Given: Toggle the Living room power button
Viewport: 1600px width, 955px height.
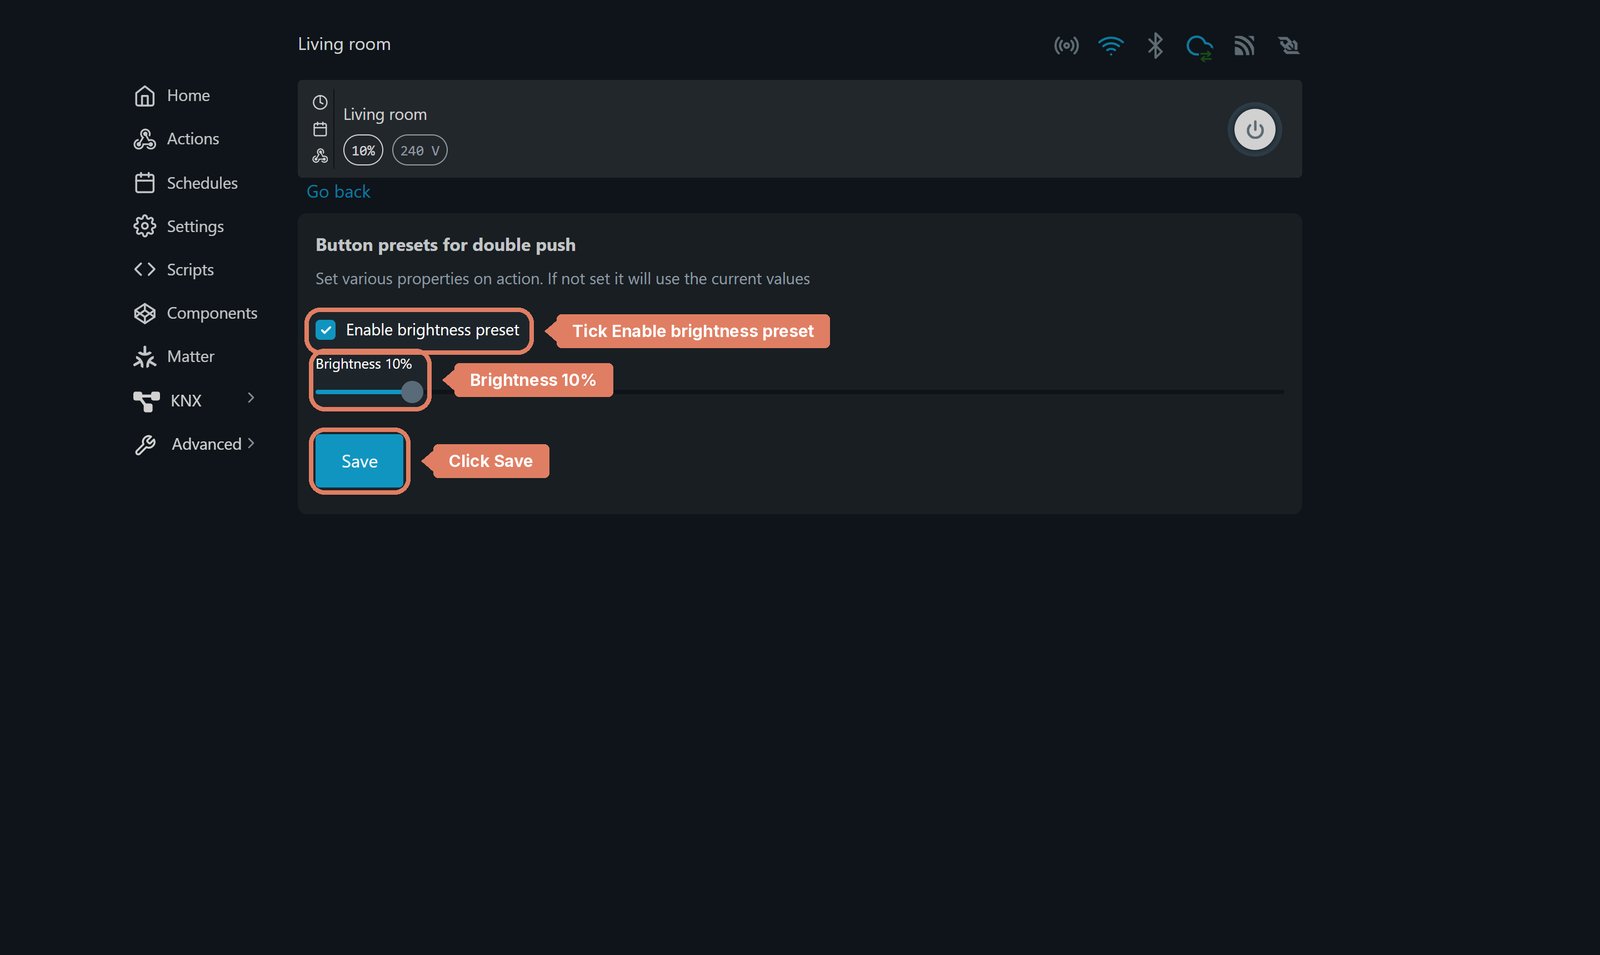Looking at the screenshot, I should click(1255, 130).
